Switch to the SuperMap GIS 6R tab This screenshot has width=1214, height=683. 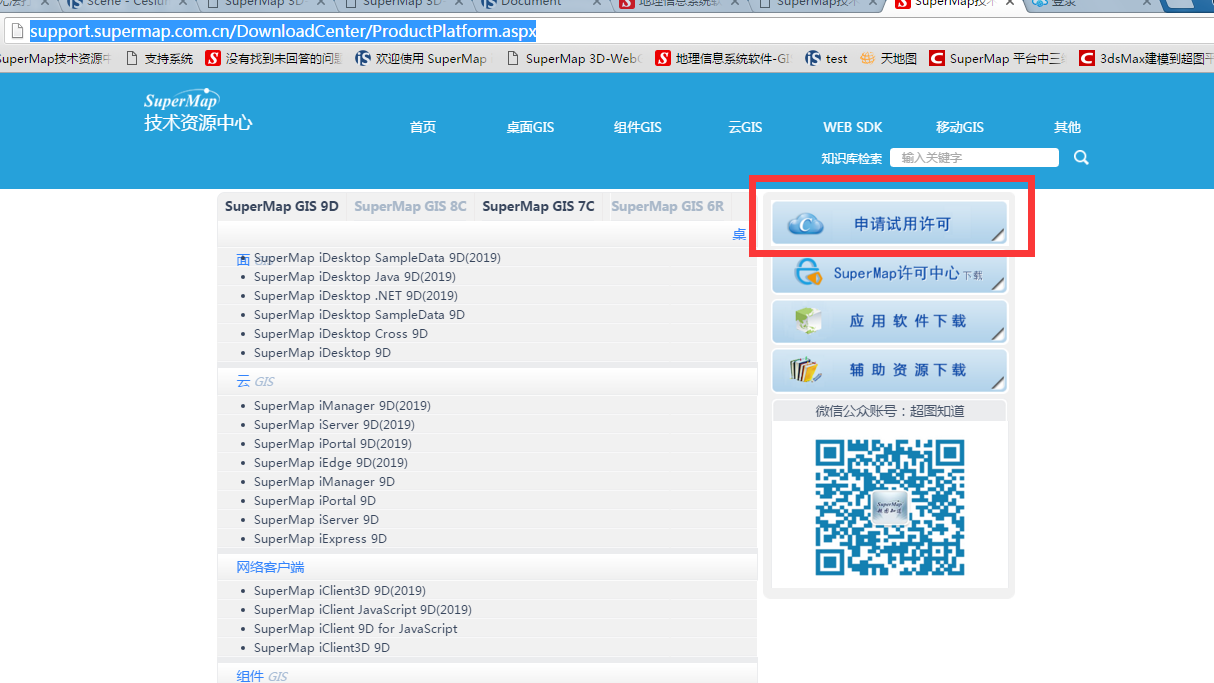[x=667, y=207]
